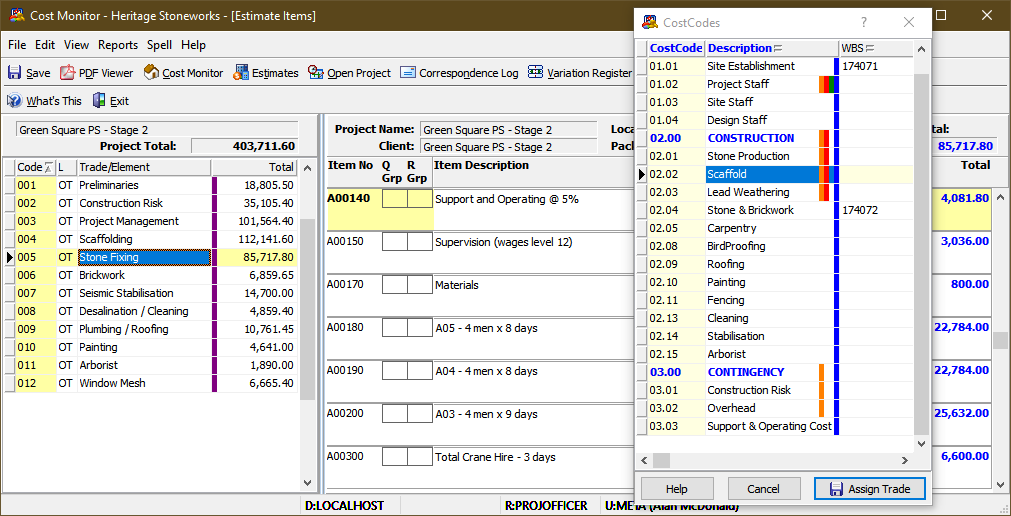Click the Cost Monitor app title icon
The width and height of the screenshot is (1011, 516).
pyautogui.click(x=18, y=15)
